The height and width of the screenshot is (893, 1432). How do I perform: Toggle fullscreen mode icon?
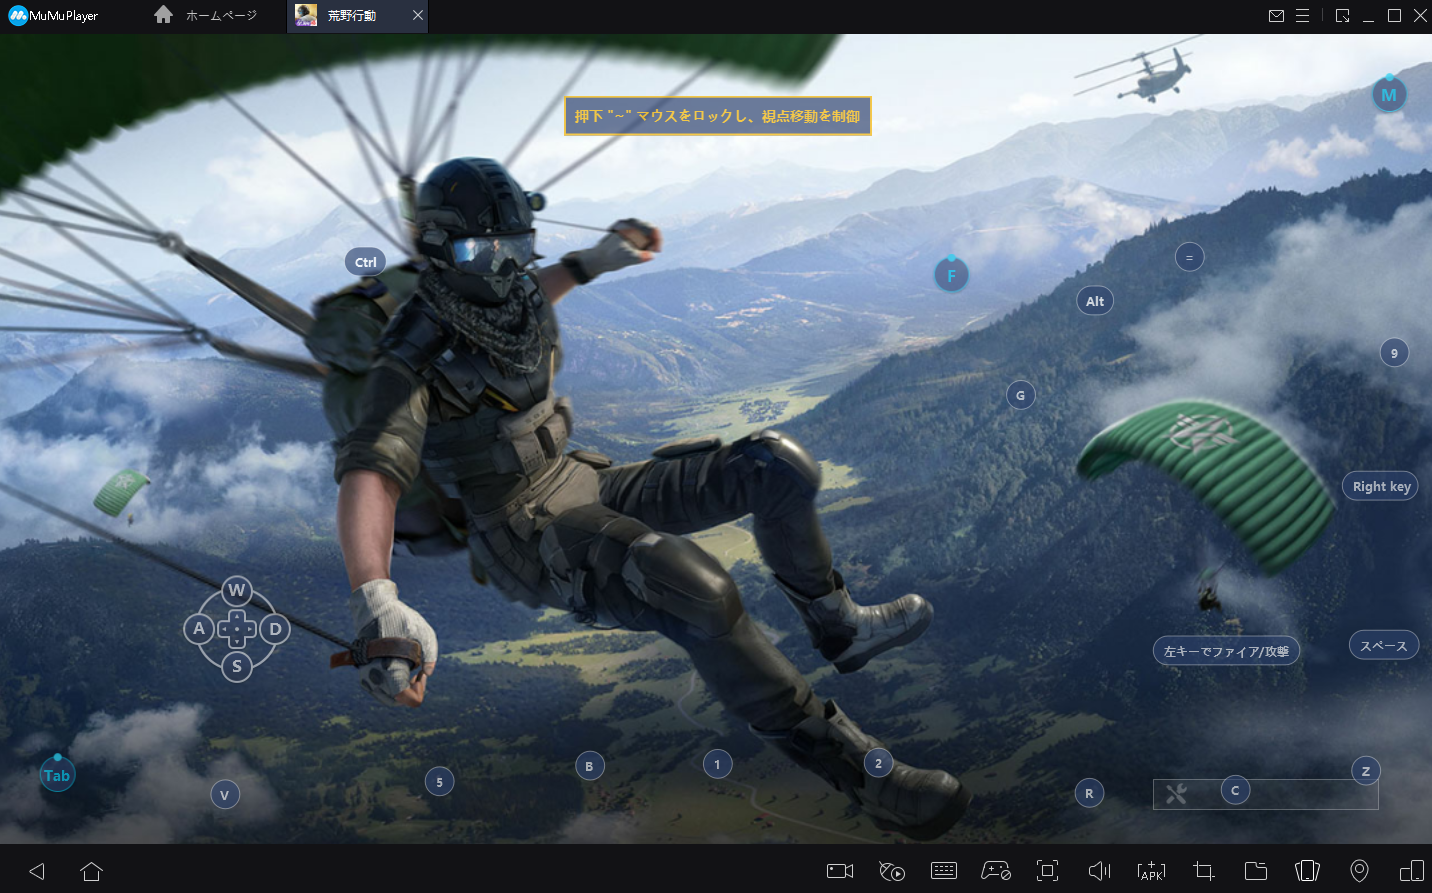coord(1047,871)
